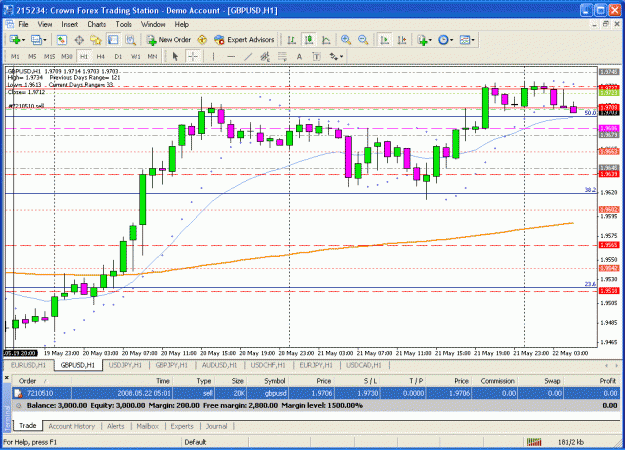Open the Window menu
The width and height of the screenshot is (625, 450).
tap(153, 24)
